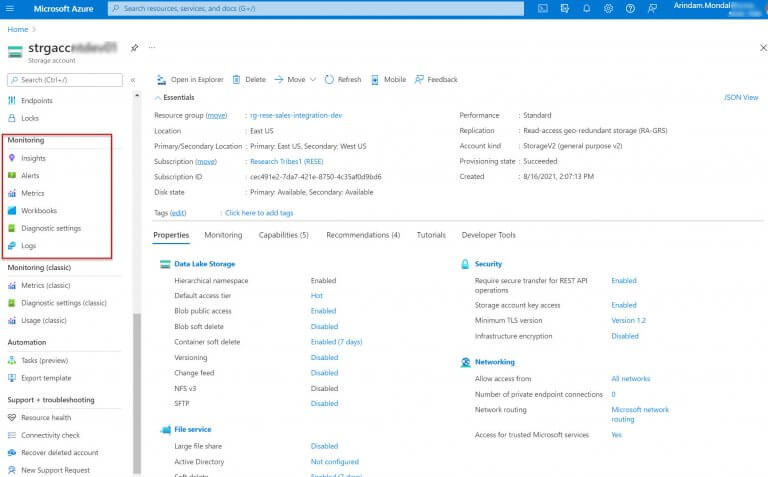This screenshot has height=477, width=768.
Task: Click Feedback in the toolbar
Action: point(436,79)
